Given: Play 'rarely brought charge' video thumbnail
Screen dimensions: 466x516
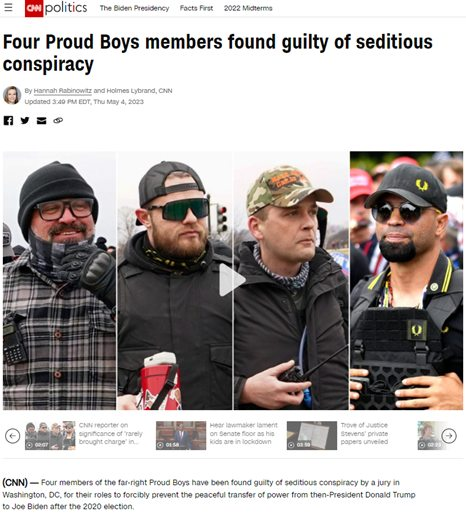Looking at the screenshot, I should [50, 436].
